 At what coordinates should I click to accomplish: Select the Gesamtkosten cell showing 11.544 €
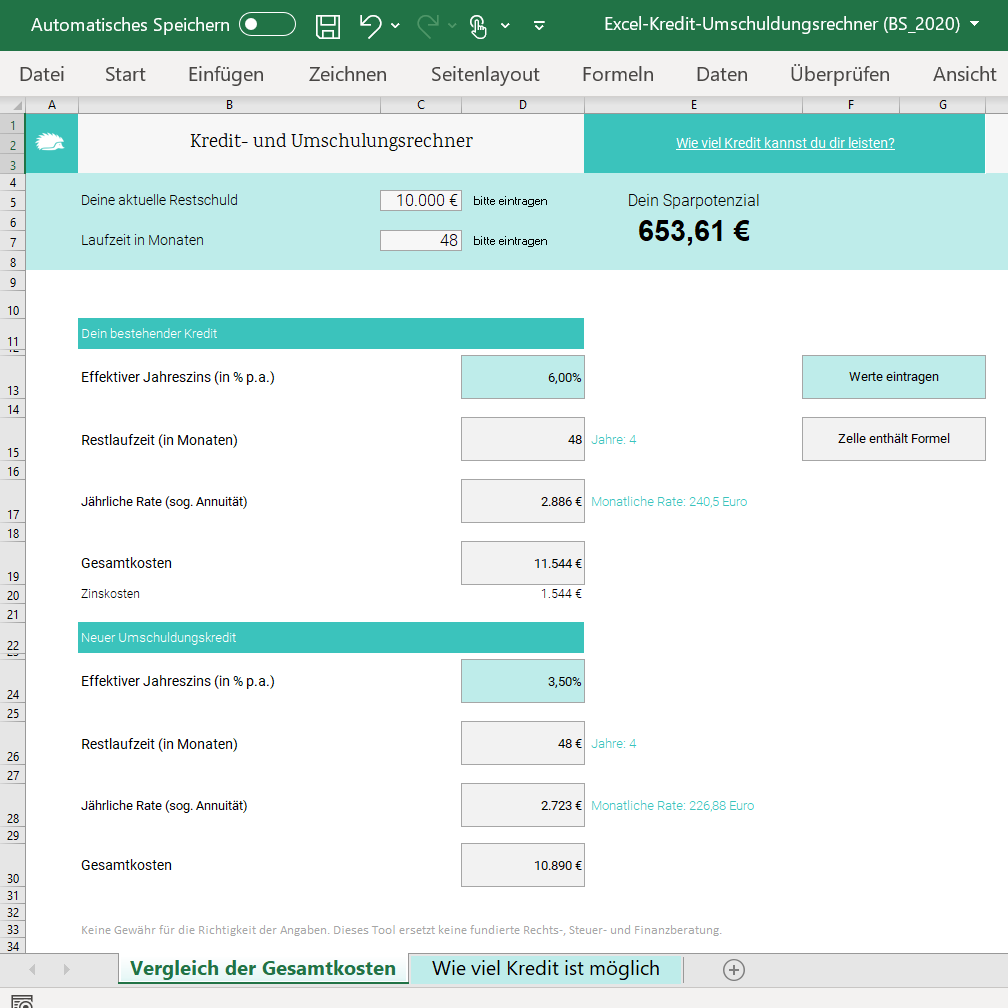[x=523, y=563]
